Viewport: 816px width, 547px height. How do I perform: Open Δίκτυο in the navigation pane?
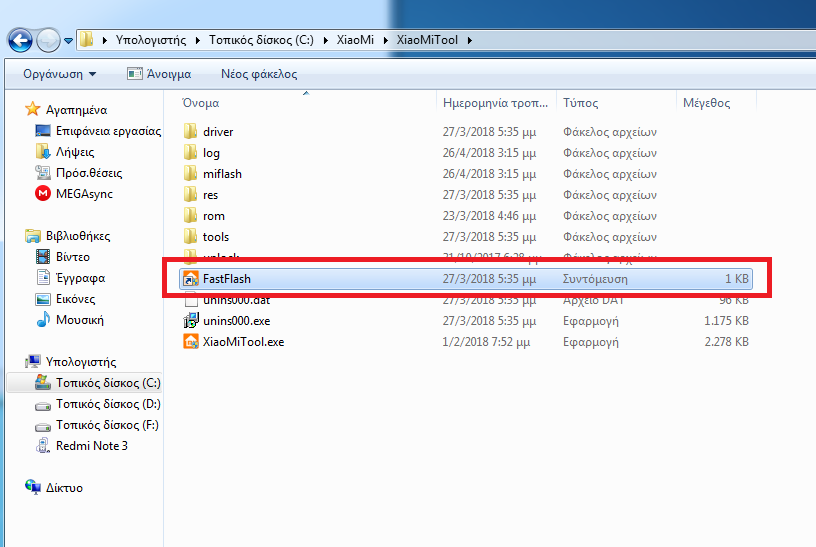click(x=64, y=488)
